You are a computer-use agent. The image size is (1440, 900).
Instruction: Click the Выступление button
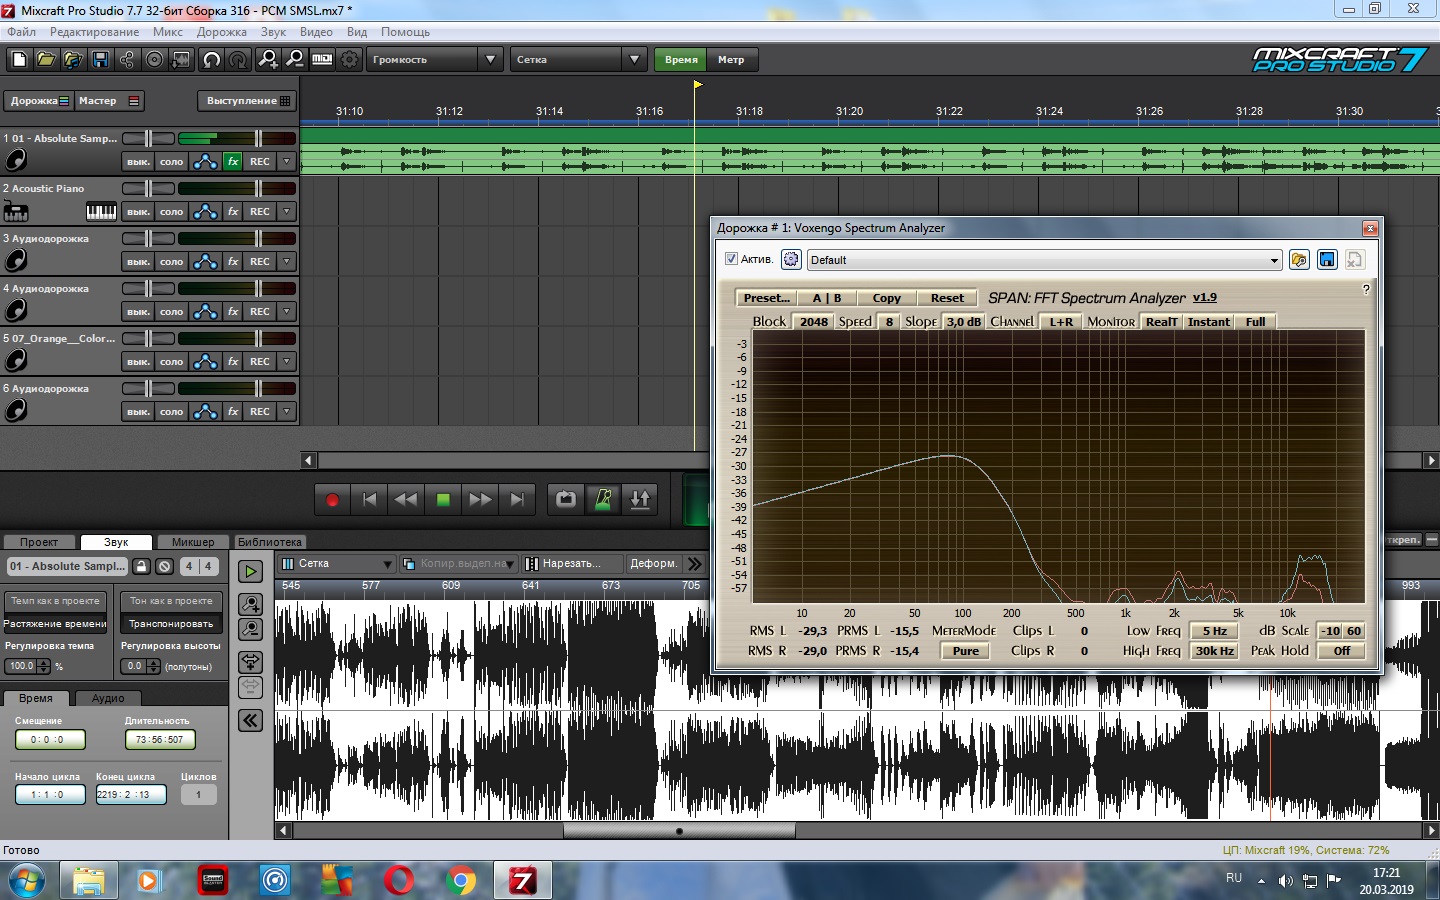(247, 101)
